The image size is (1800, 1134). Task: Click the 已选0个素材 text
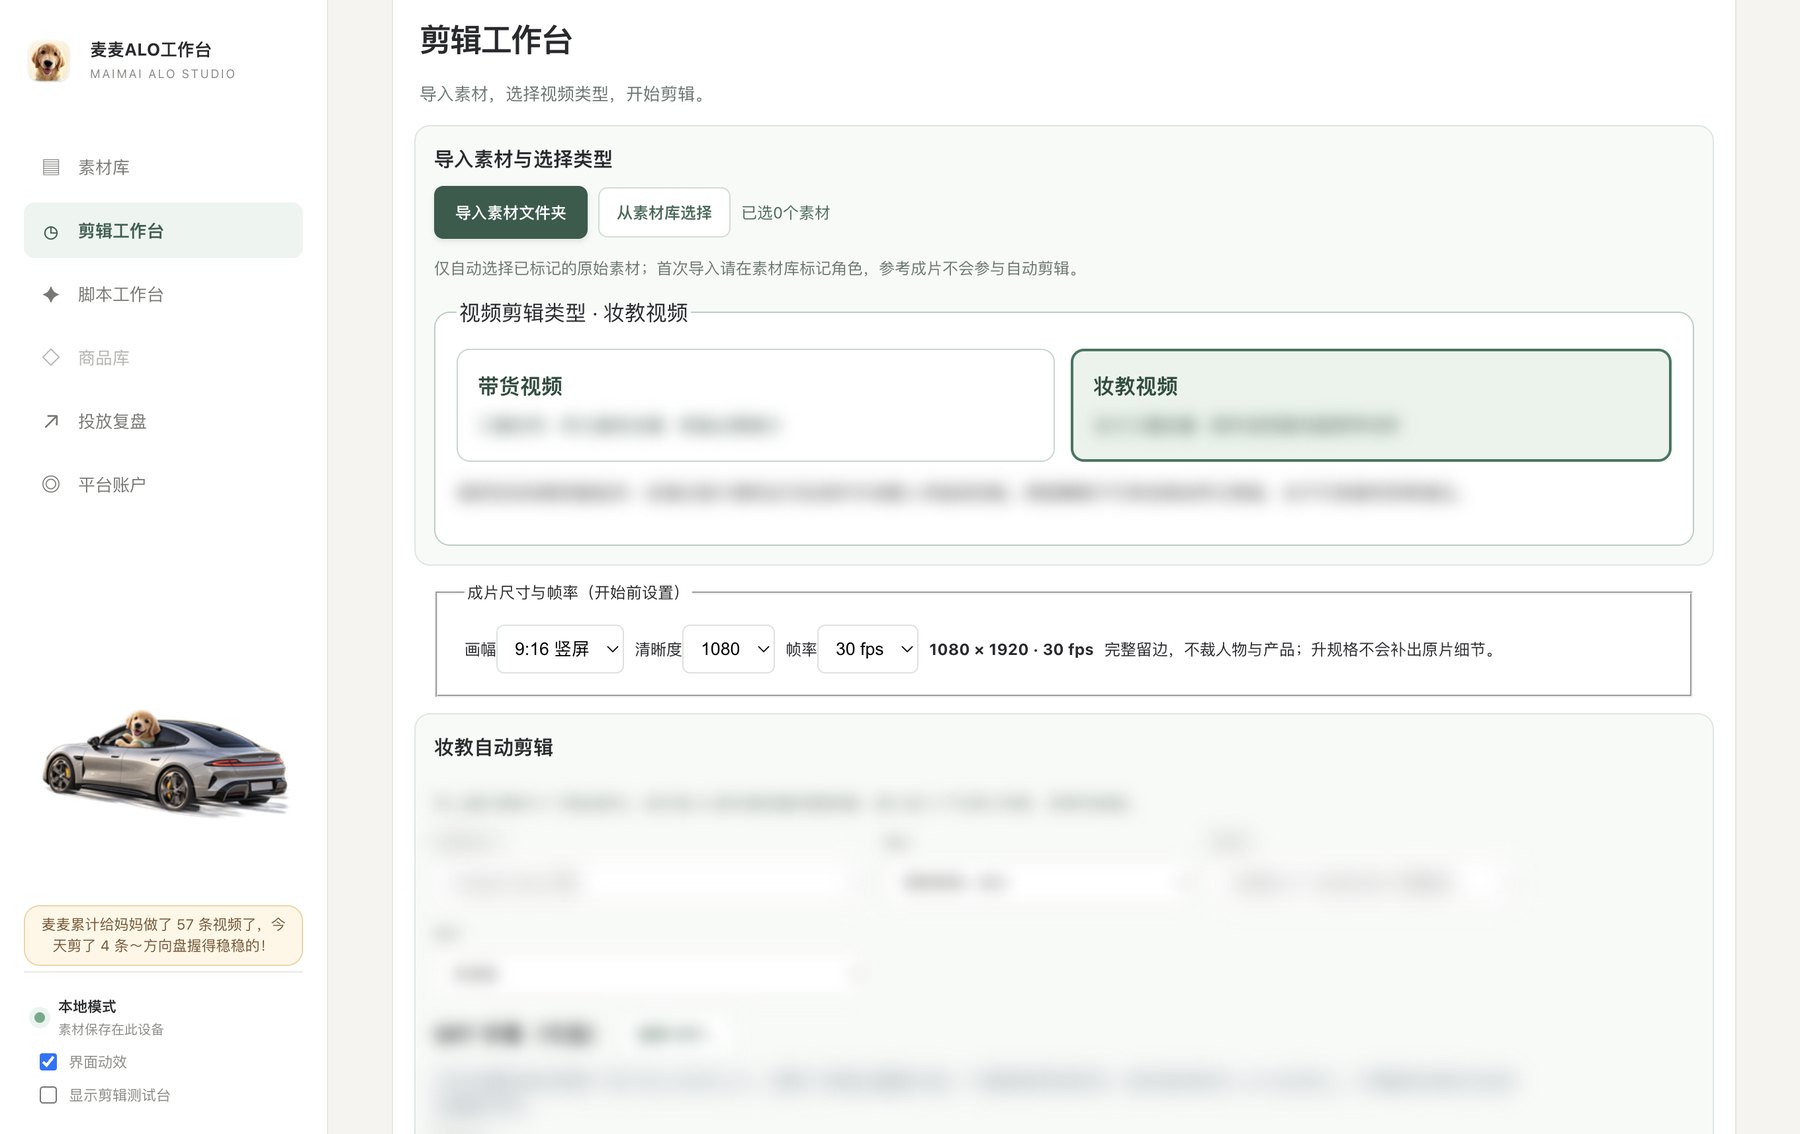(x=785, y=213)
